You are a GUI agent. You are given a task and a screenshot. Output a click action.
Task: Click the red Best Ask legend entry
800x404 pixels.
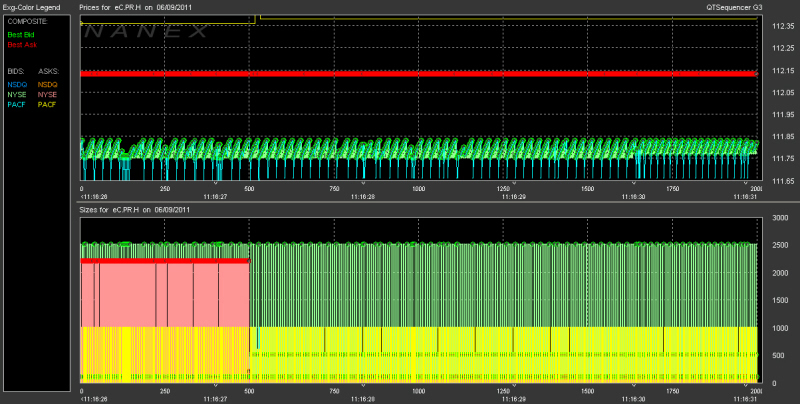click(22, 45)
